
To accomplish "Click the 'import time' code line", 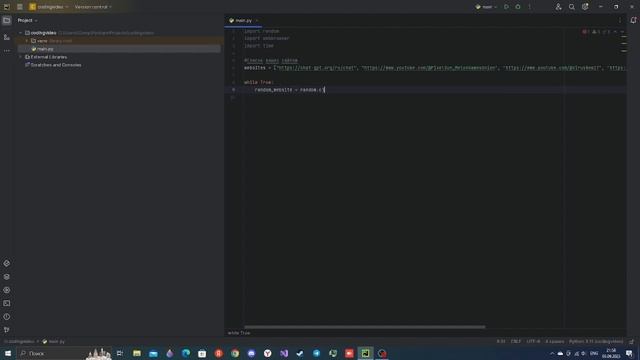I will click(259, 46).
